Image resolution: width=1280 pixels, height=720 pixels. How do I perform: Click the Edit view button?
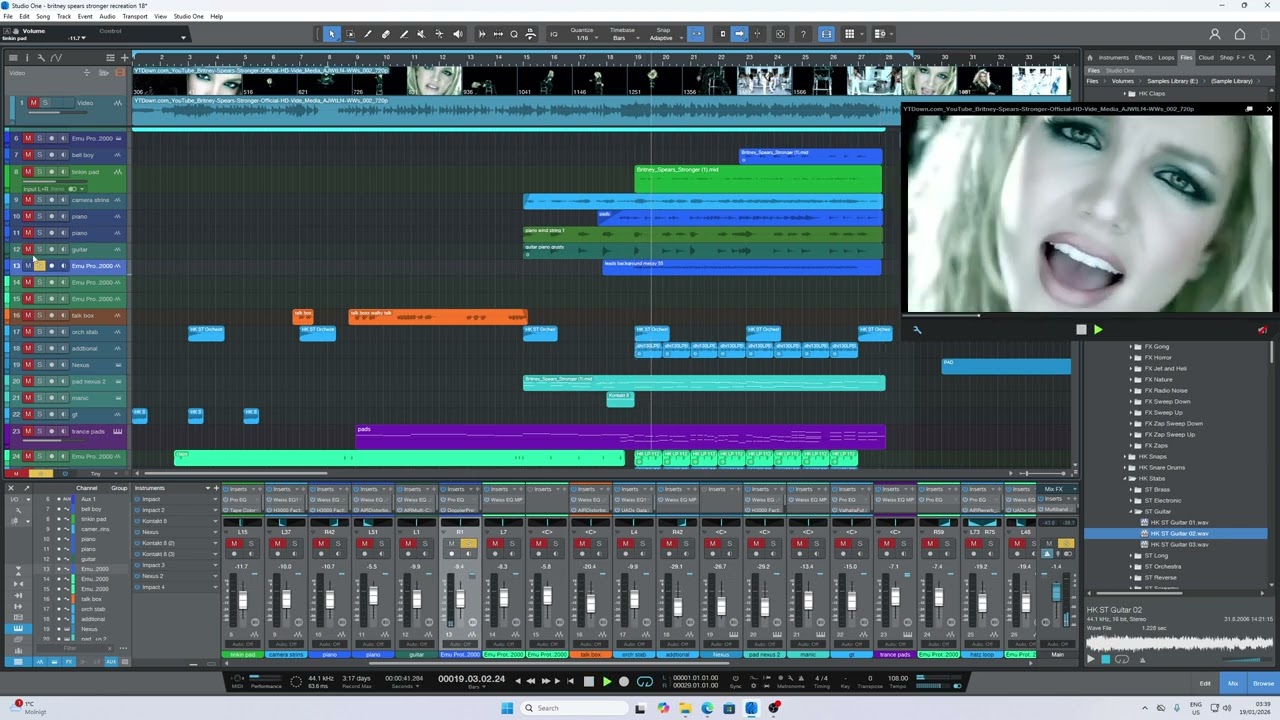1205,683
